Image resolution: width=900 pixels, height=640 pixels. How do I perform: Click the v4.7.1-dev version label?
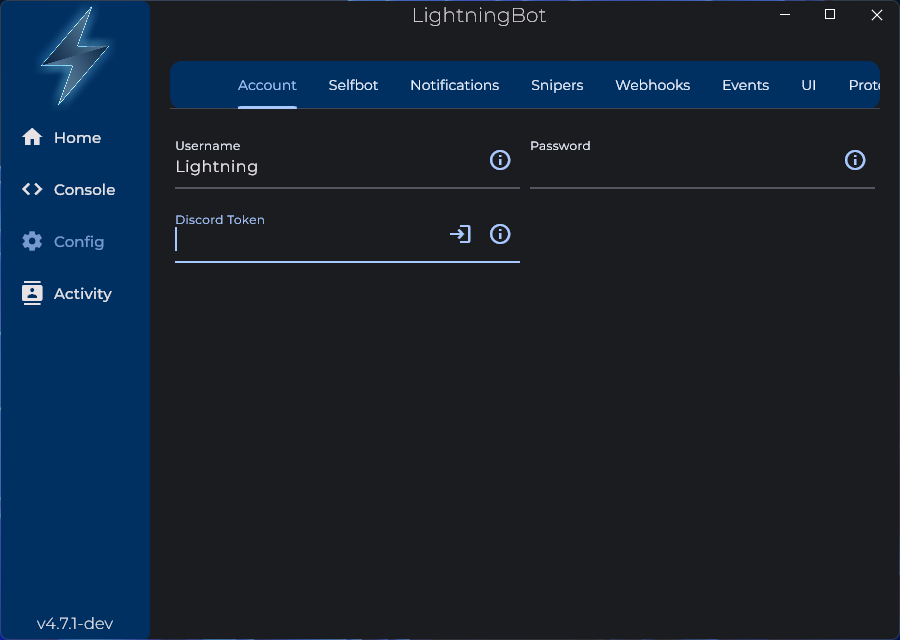coord(74,622)
